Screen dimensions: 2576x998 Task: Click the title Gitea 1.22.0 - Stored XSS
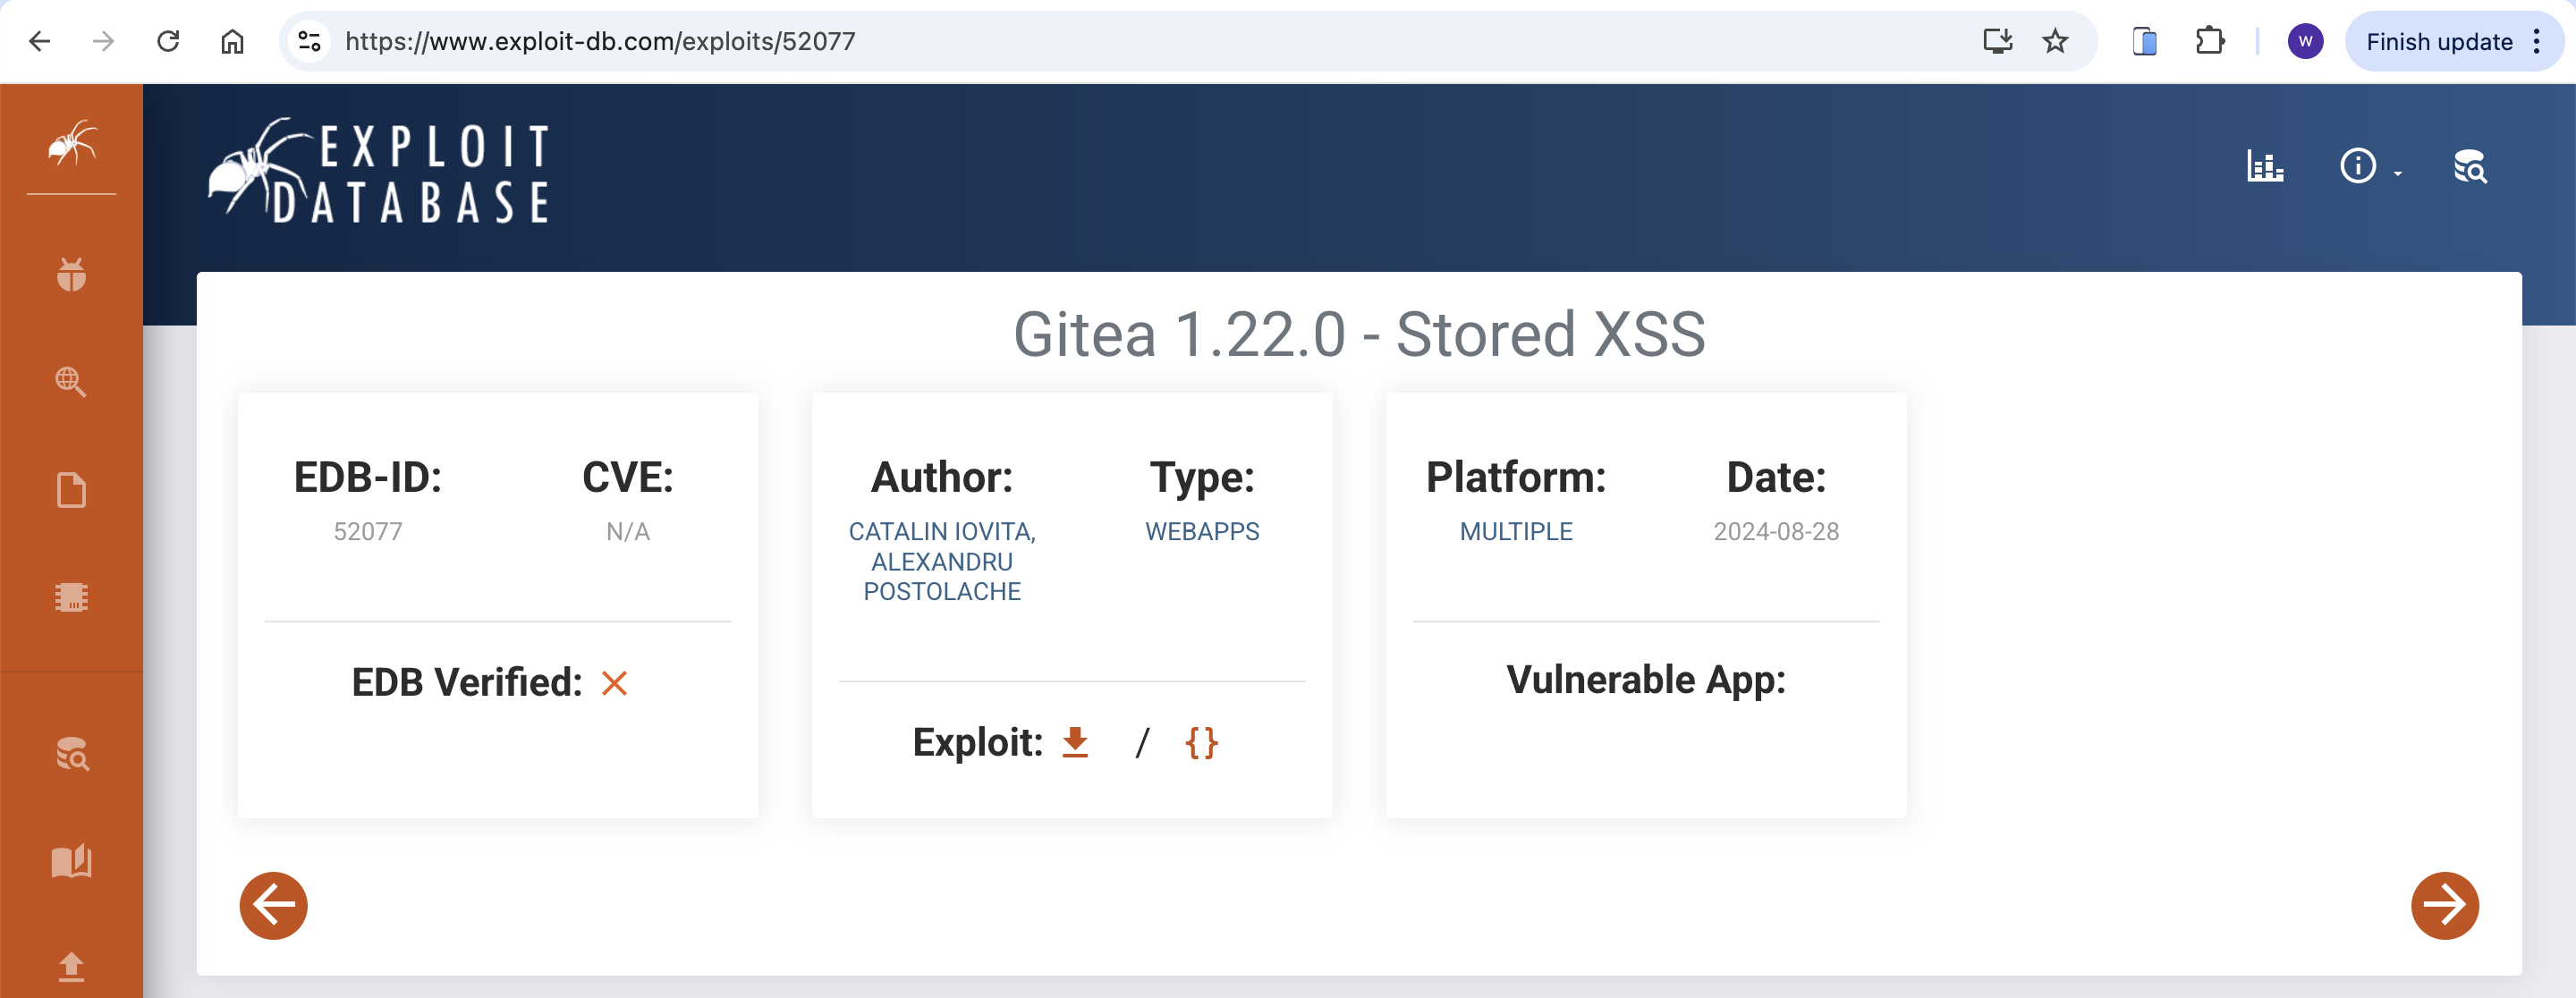click(1359, 333)
